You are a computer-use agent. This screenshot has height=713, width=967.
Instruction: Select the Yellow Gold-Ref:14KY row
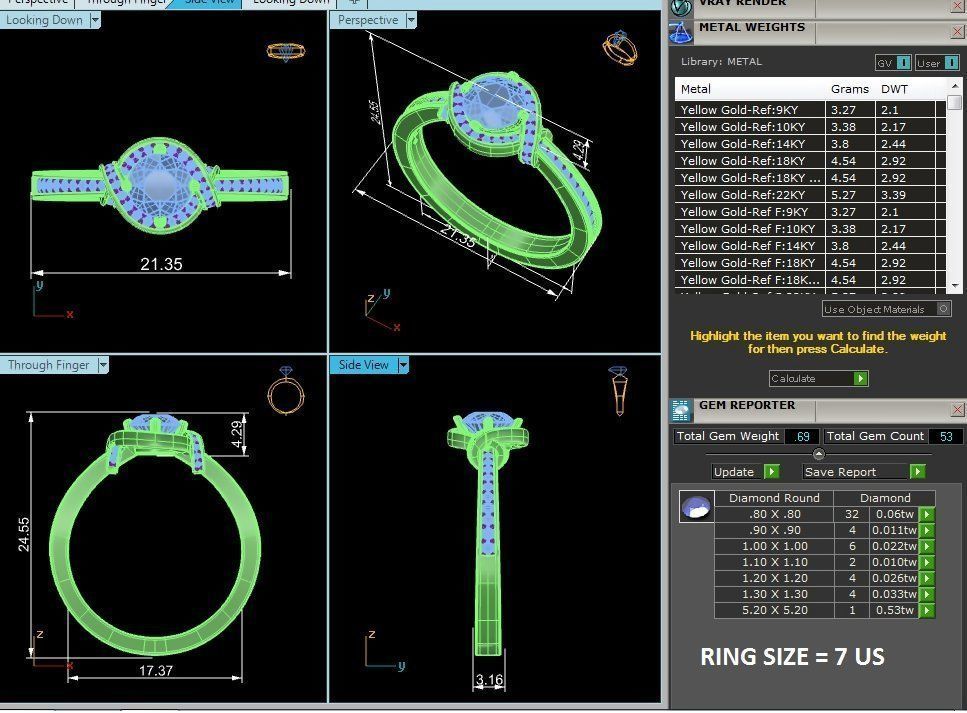pyautogui.click(x=810, y=144)
